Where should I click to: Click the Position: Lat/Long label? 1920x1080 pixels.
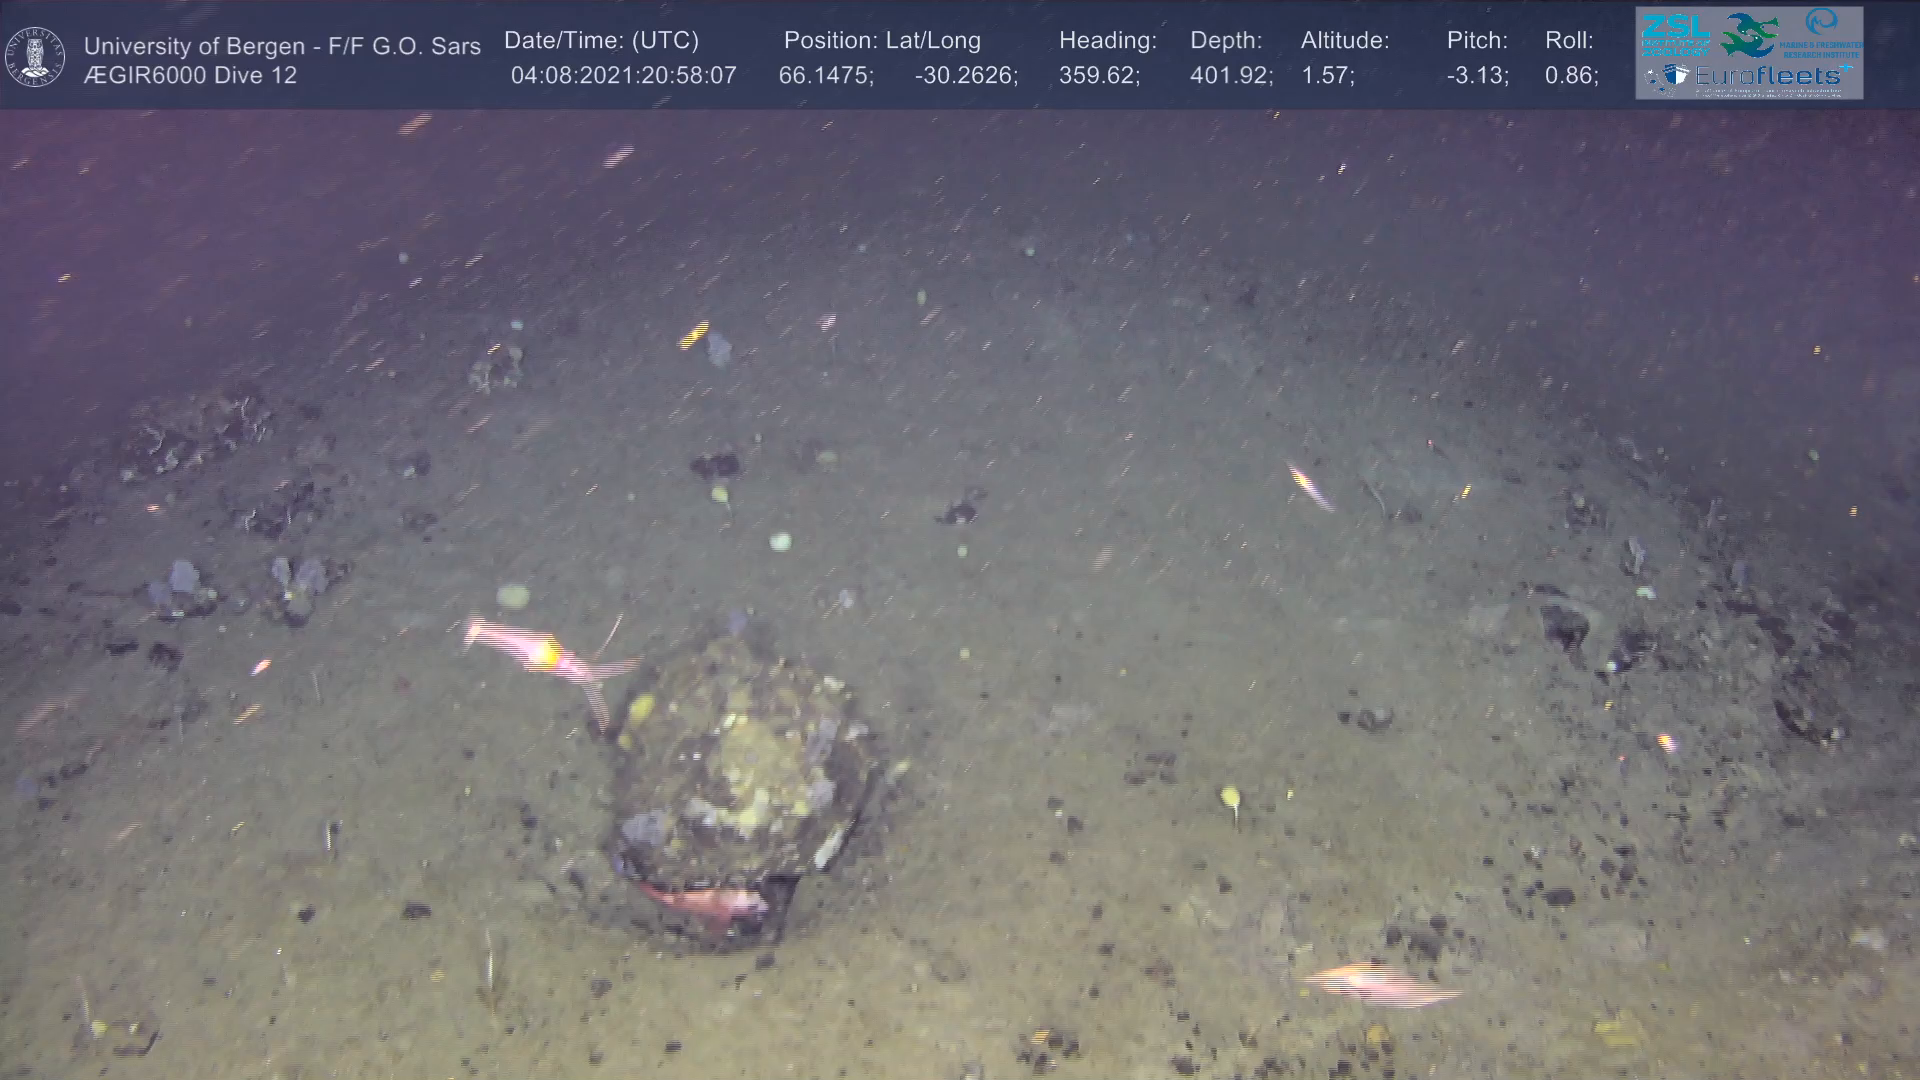tap(882, 41)
